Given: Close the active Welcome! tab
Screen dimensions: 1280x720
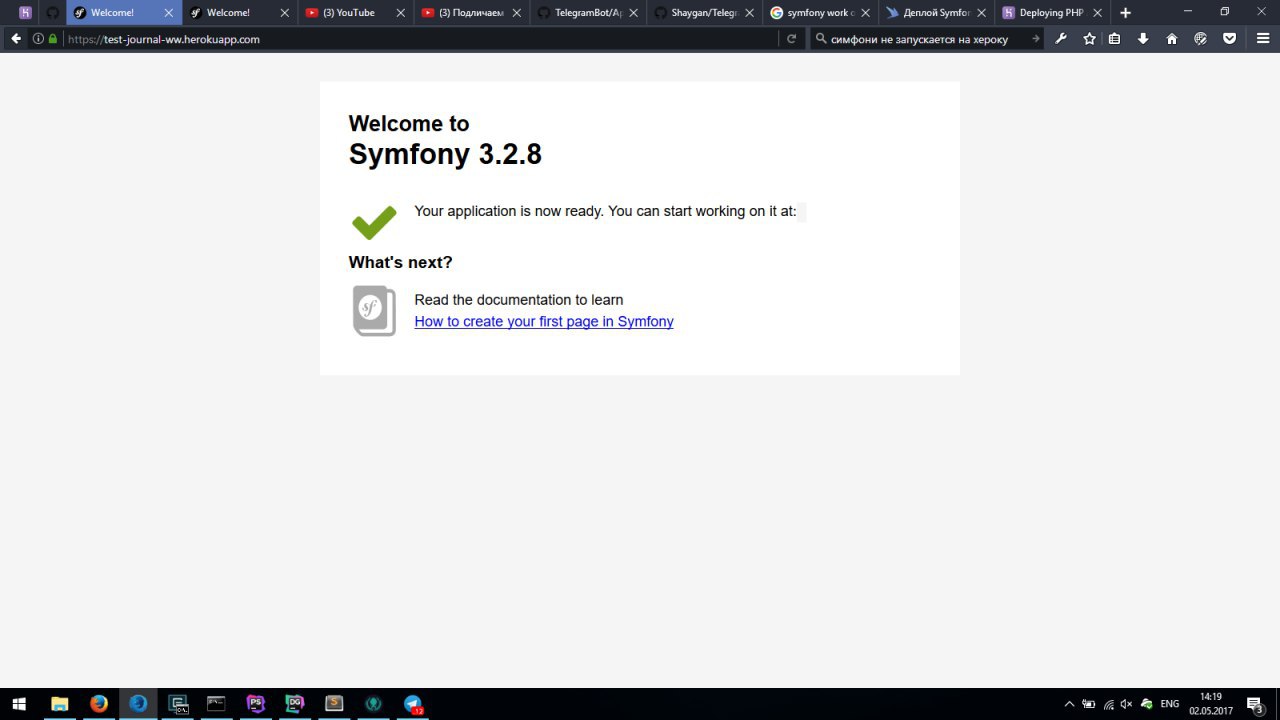Looking at the screenshot, I should coord(168,13).
